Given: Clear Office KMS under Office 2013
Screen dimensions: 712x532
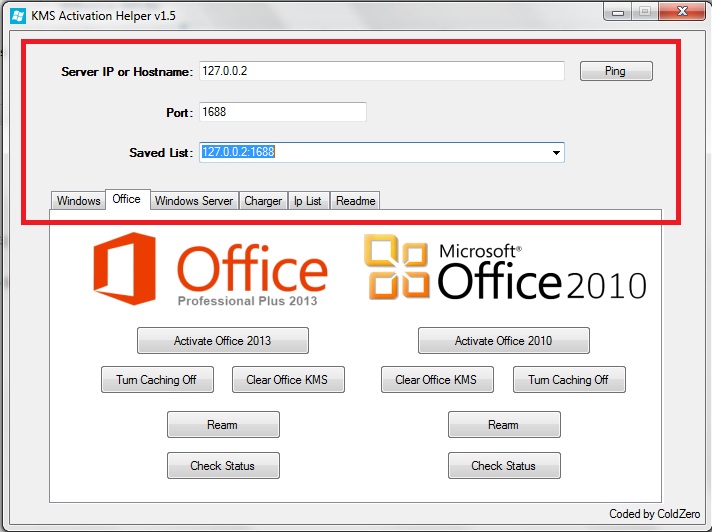Looking at the screenshot, I should 288,379.
